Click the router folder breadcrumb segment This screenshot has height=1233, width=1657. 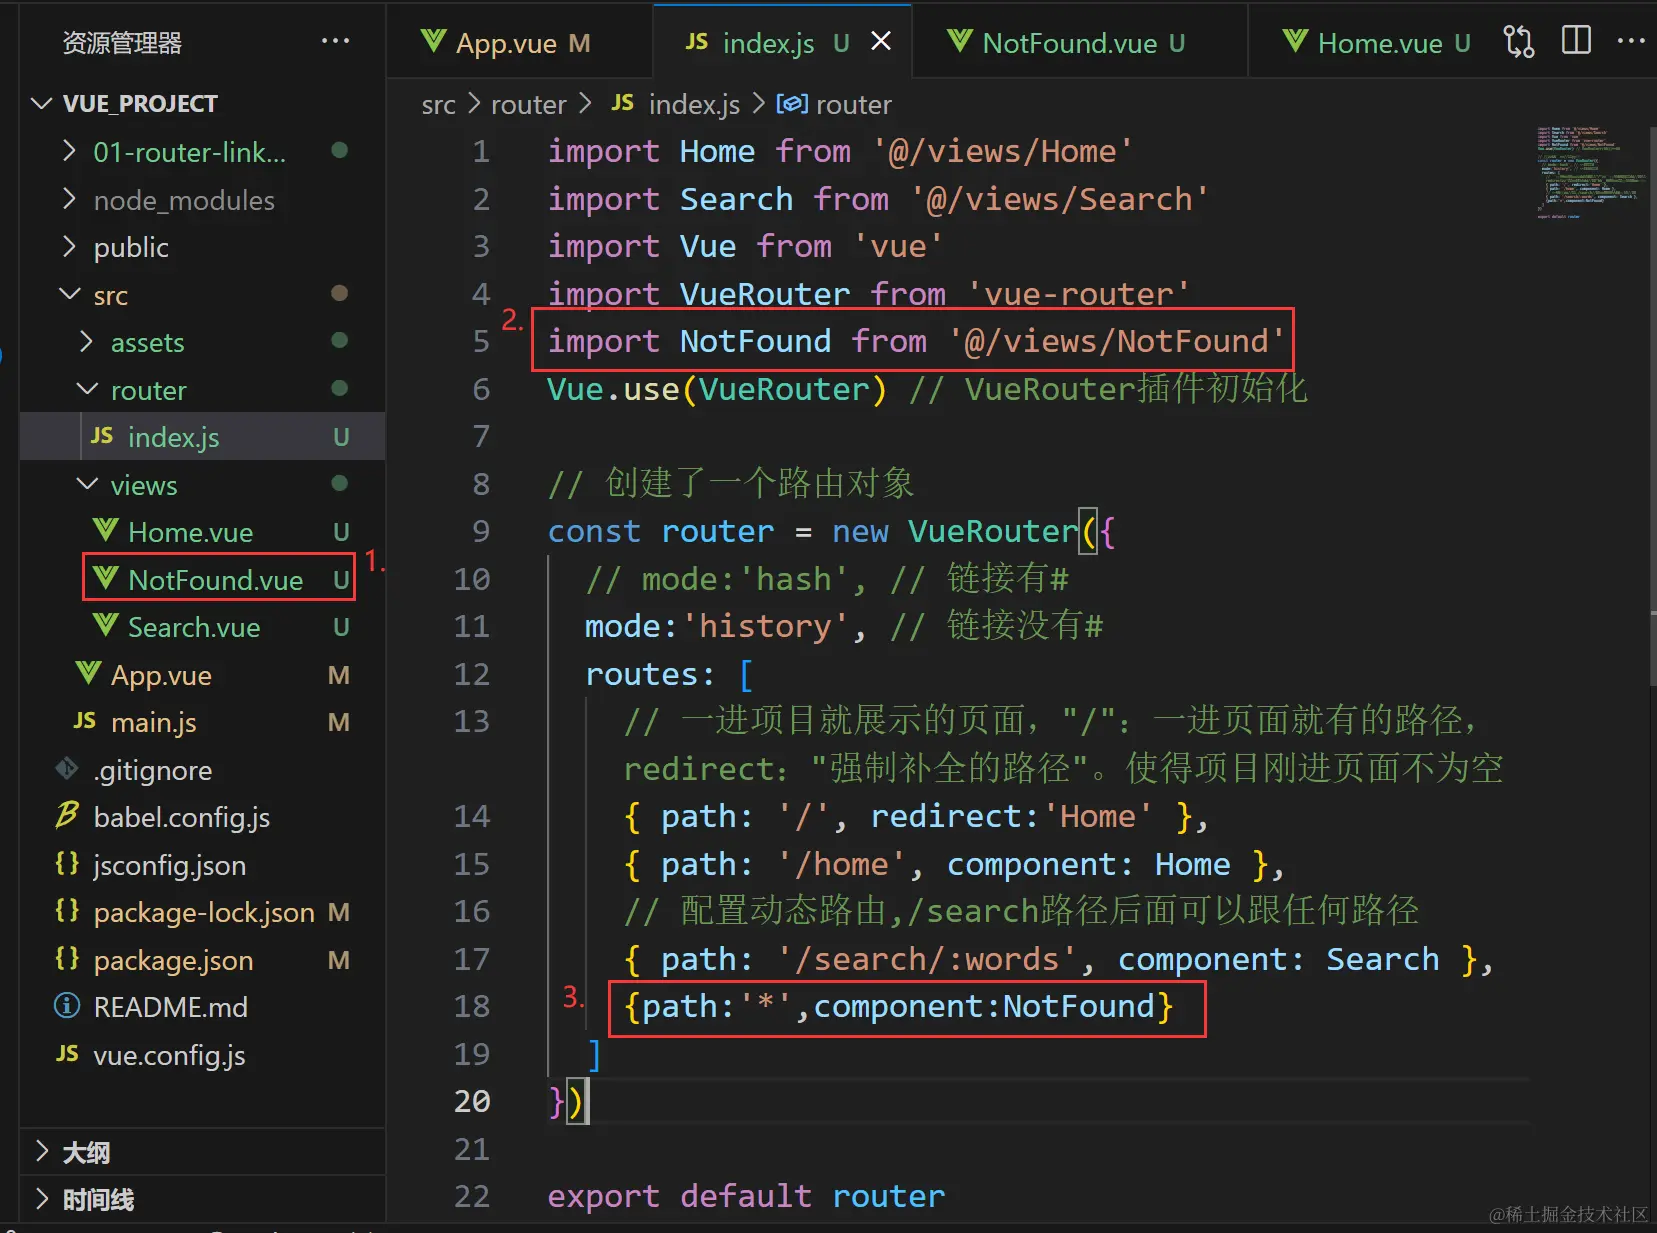[x=528, y=104]
